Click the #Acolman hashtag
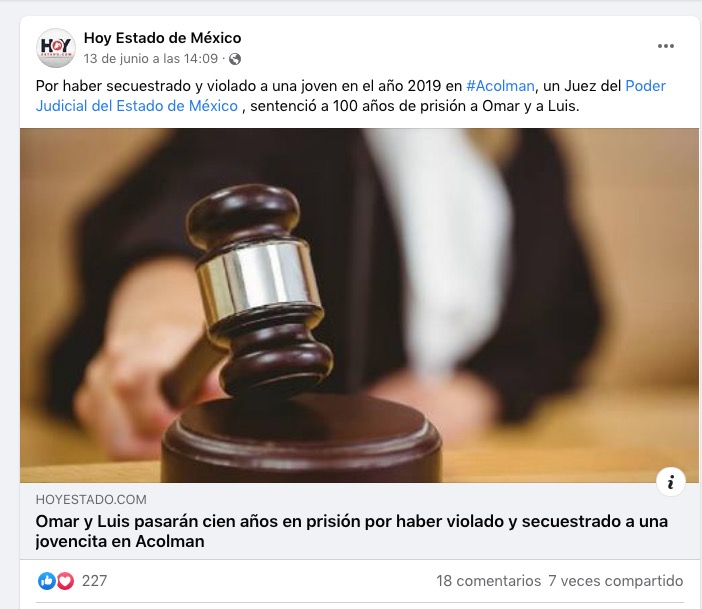The image size is (702, 609). (x=500, y=86)
